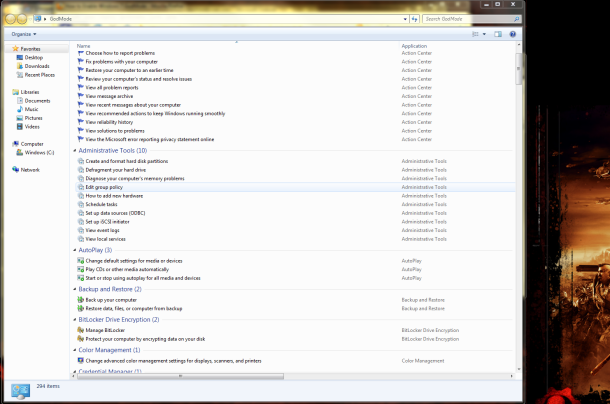This screenshot has width=610, height=404.
Task: Sort by the Application column header
Action: [414, 46]
